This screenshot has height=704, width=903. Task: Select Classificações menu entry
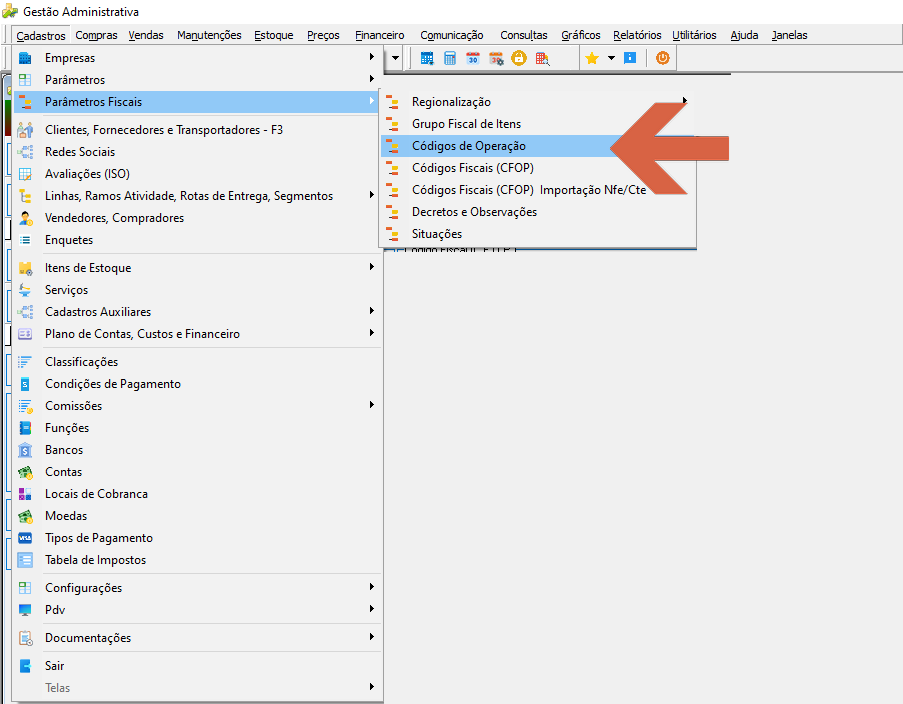pyautogui.click(x=196, y=362)
